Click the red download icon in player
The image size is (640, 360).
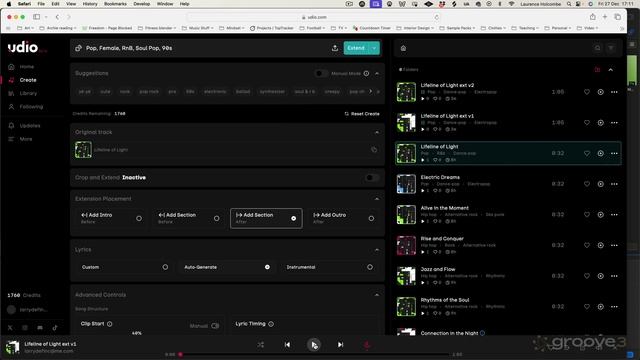367,345
